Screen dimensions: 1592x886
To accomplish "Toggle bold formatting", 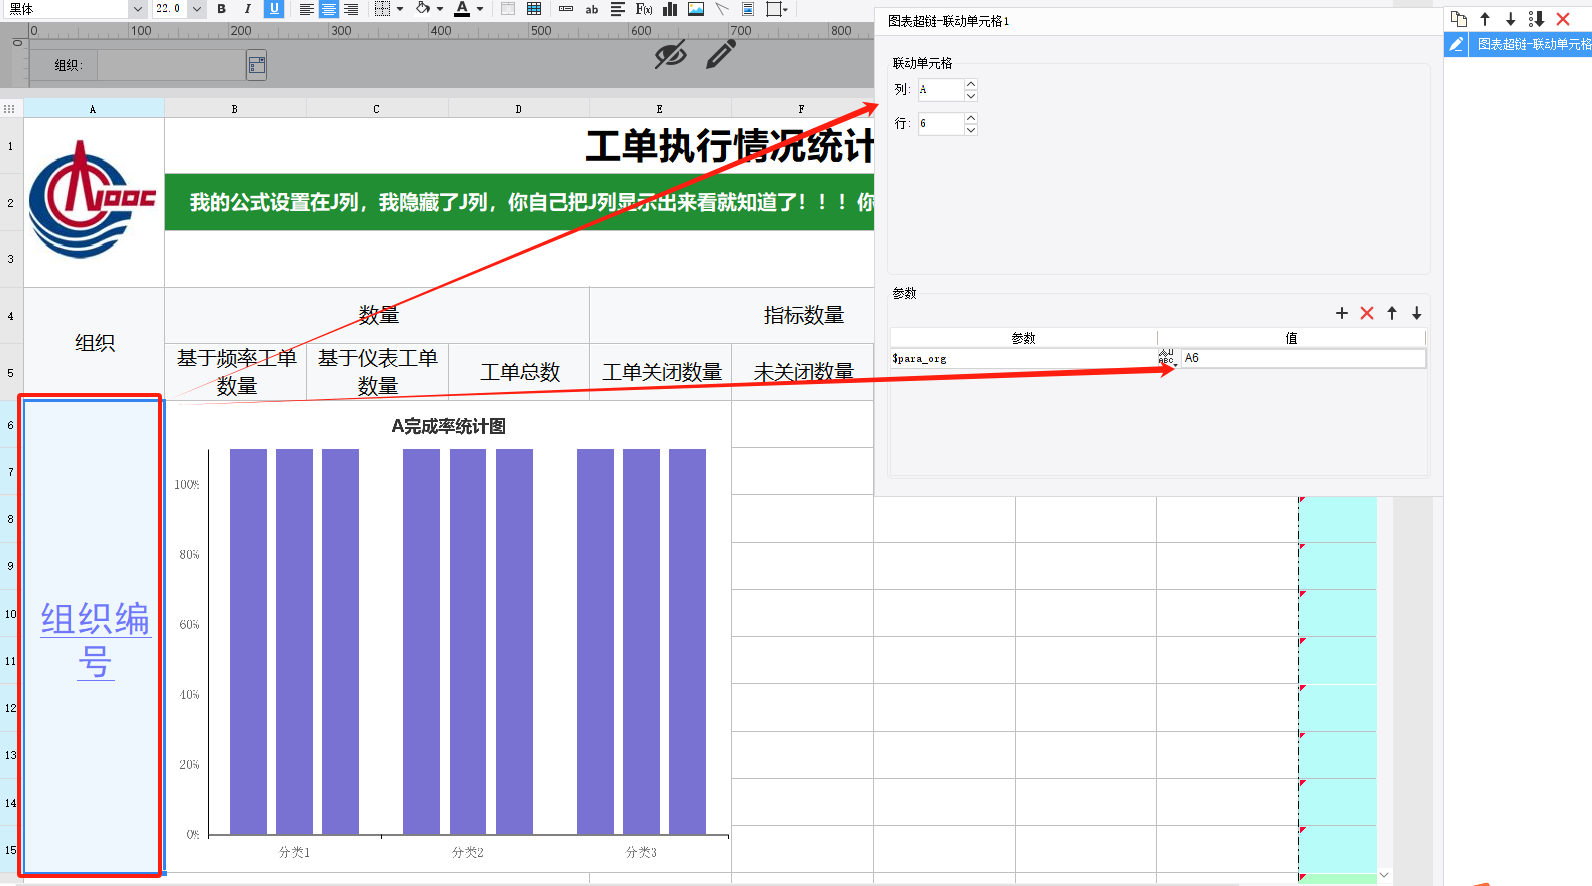I will 221,9.
